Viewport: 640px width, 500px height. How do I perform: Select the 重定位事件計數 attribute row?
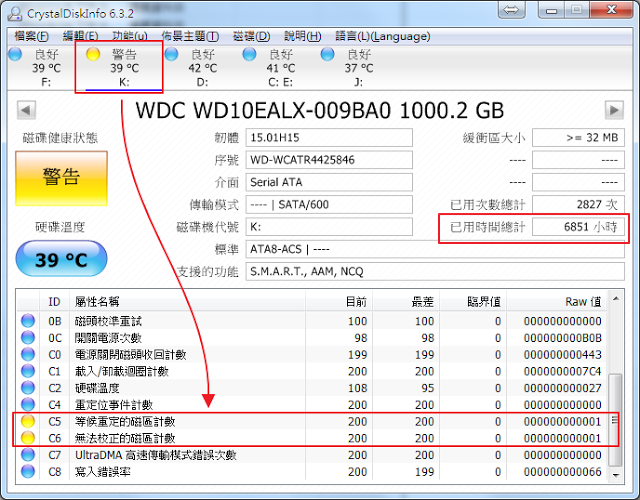[312, 405]
